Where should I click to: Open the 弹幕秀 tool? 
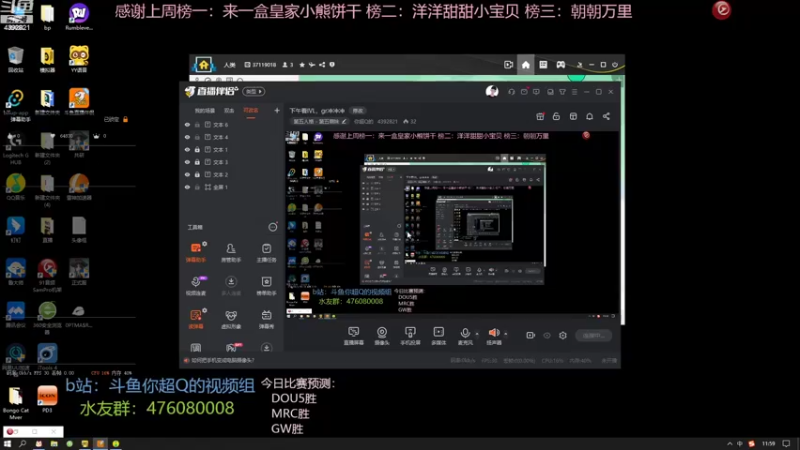point(266,319)
